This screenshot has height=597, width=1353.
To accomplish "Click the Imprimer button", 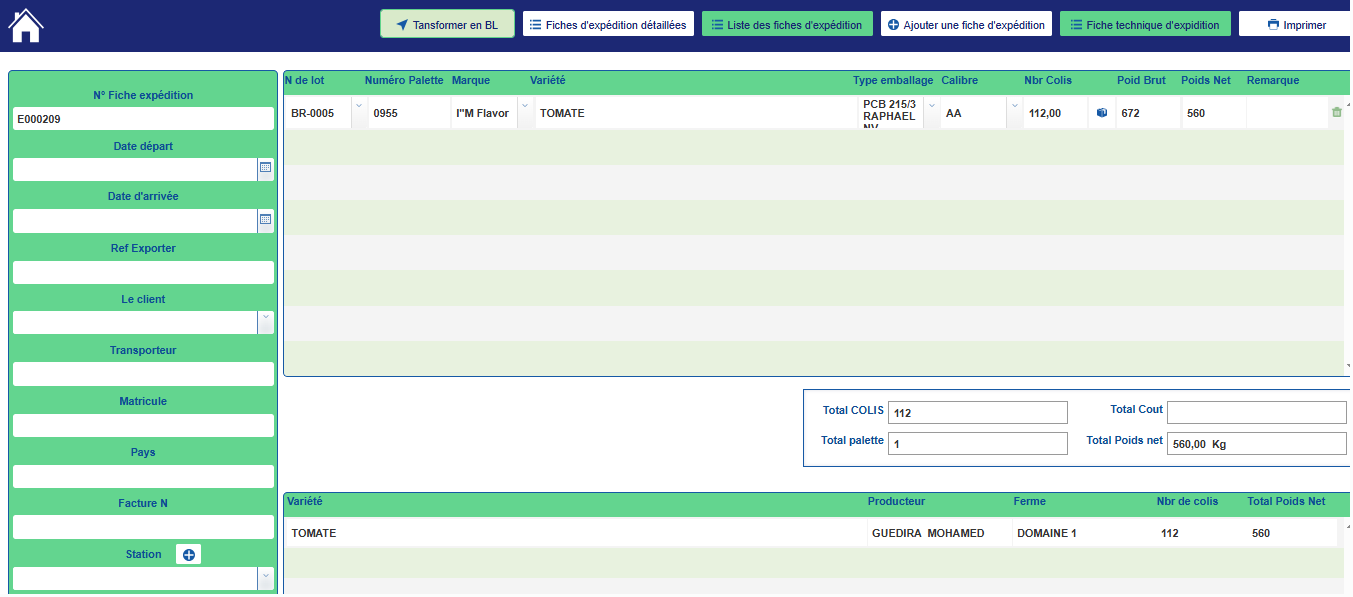I will coord(1296,25).
